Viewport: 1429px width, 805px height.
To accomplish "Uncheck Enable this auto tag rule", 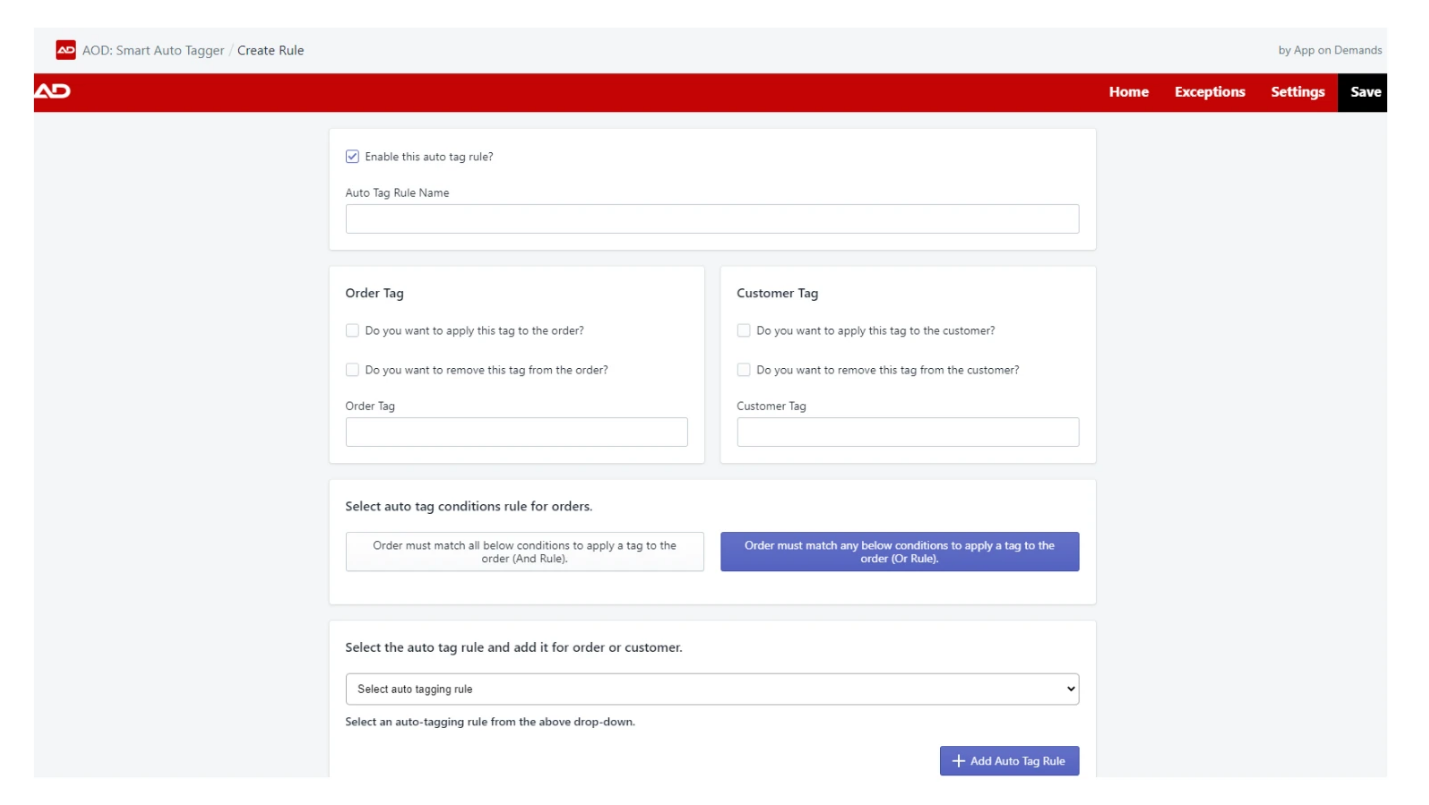I will coord(352,157).
